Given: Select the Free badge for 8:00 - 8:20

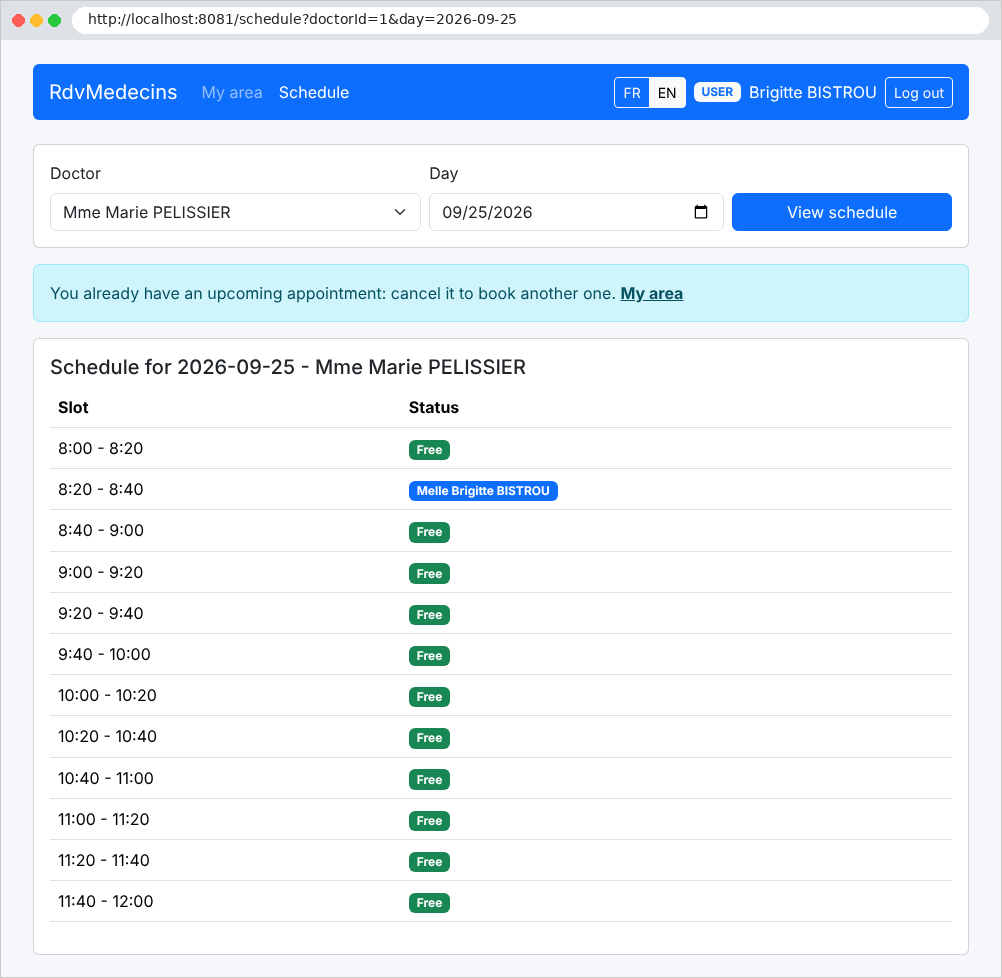Looking at the screenshot, I should pos(429,450).
